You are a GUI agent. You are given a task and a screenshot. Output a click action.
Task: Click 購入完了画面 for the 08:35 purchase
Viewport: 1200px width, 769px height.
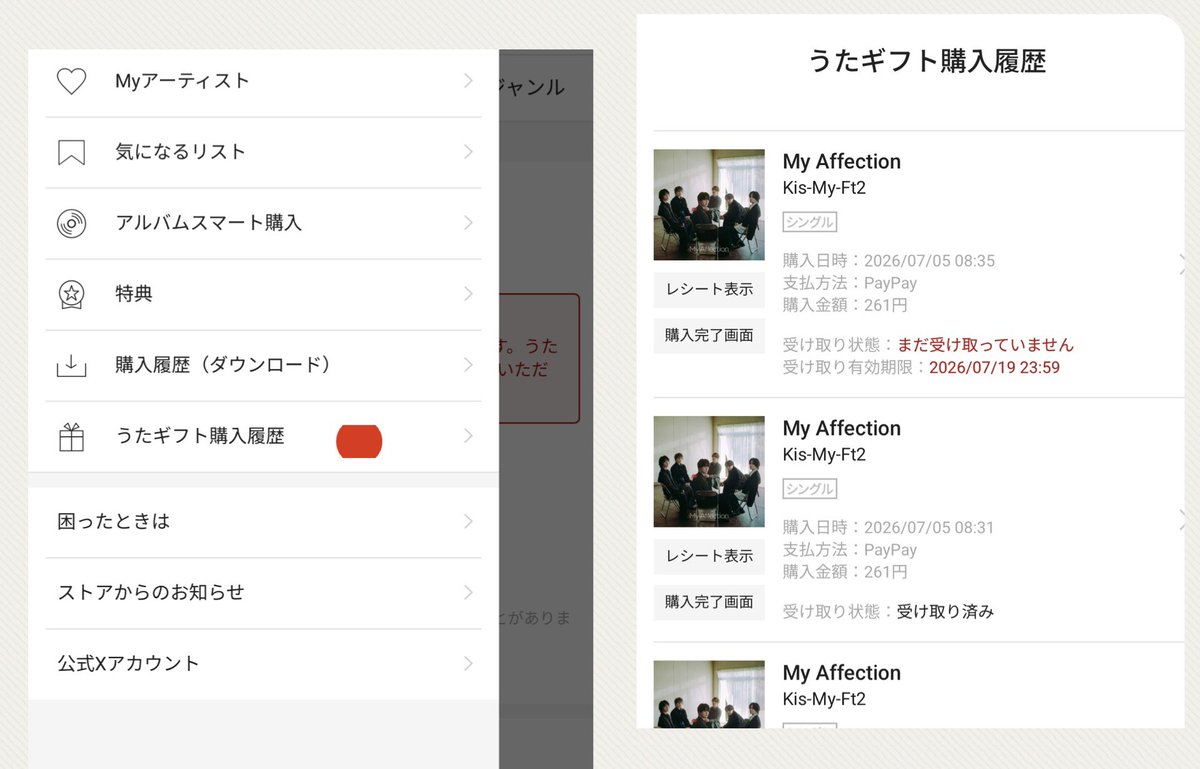[709, 336]
